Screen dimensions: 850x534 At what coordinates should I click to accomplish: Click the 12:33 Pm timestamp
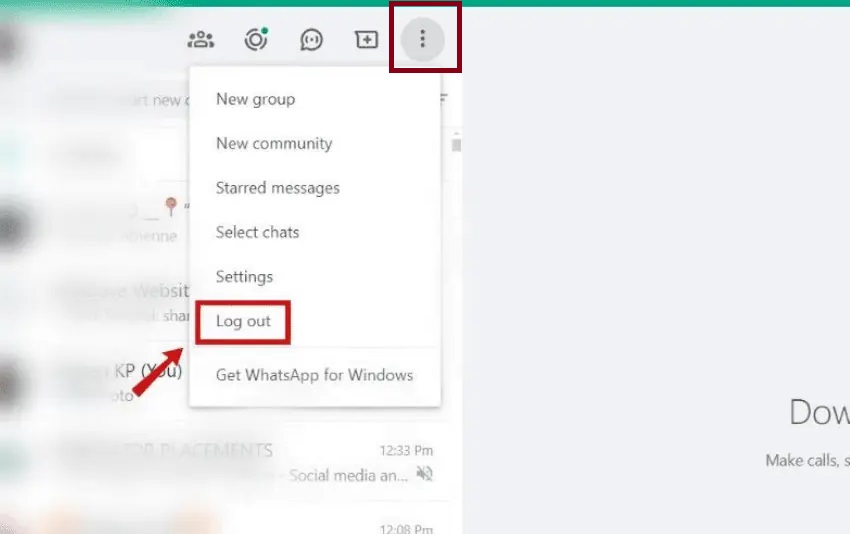coord(406,451)
